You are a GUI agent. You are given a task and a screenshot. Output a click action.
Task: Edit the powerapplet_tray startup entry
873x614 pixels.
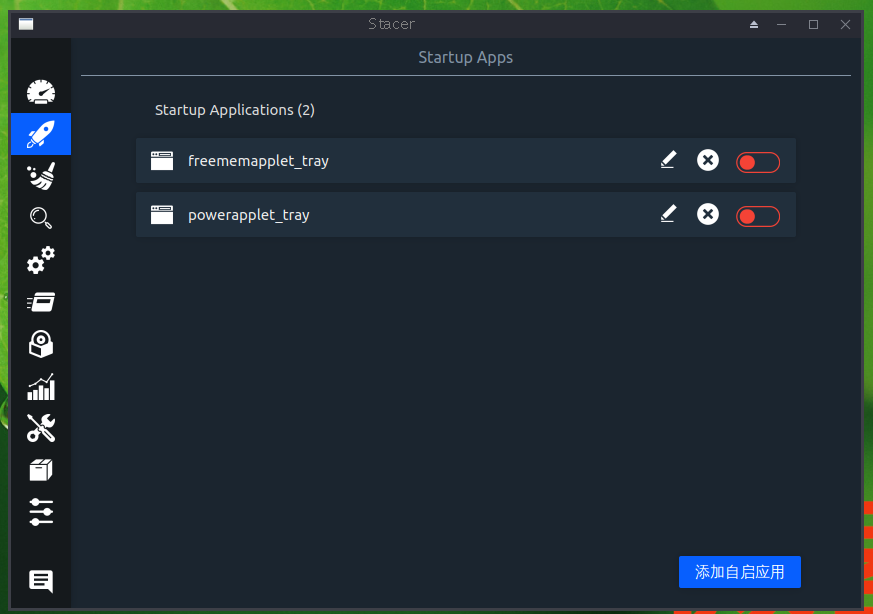pos(668,214)
